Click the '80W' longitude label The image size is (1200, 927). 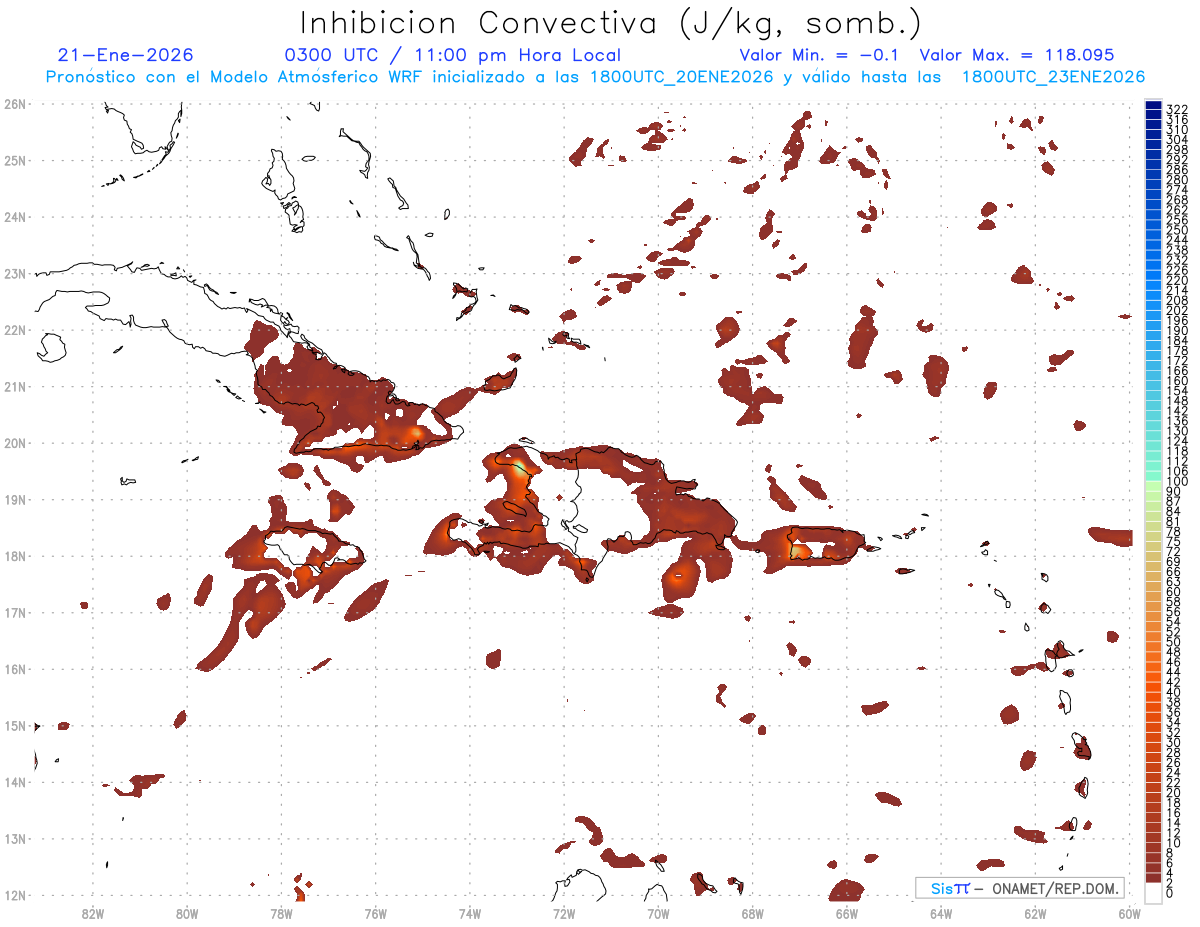pos(186,913)
